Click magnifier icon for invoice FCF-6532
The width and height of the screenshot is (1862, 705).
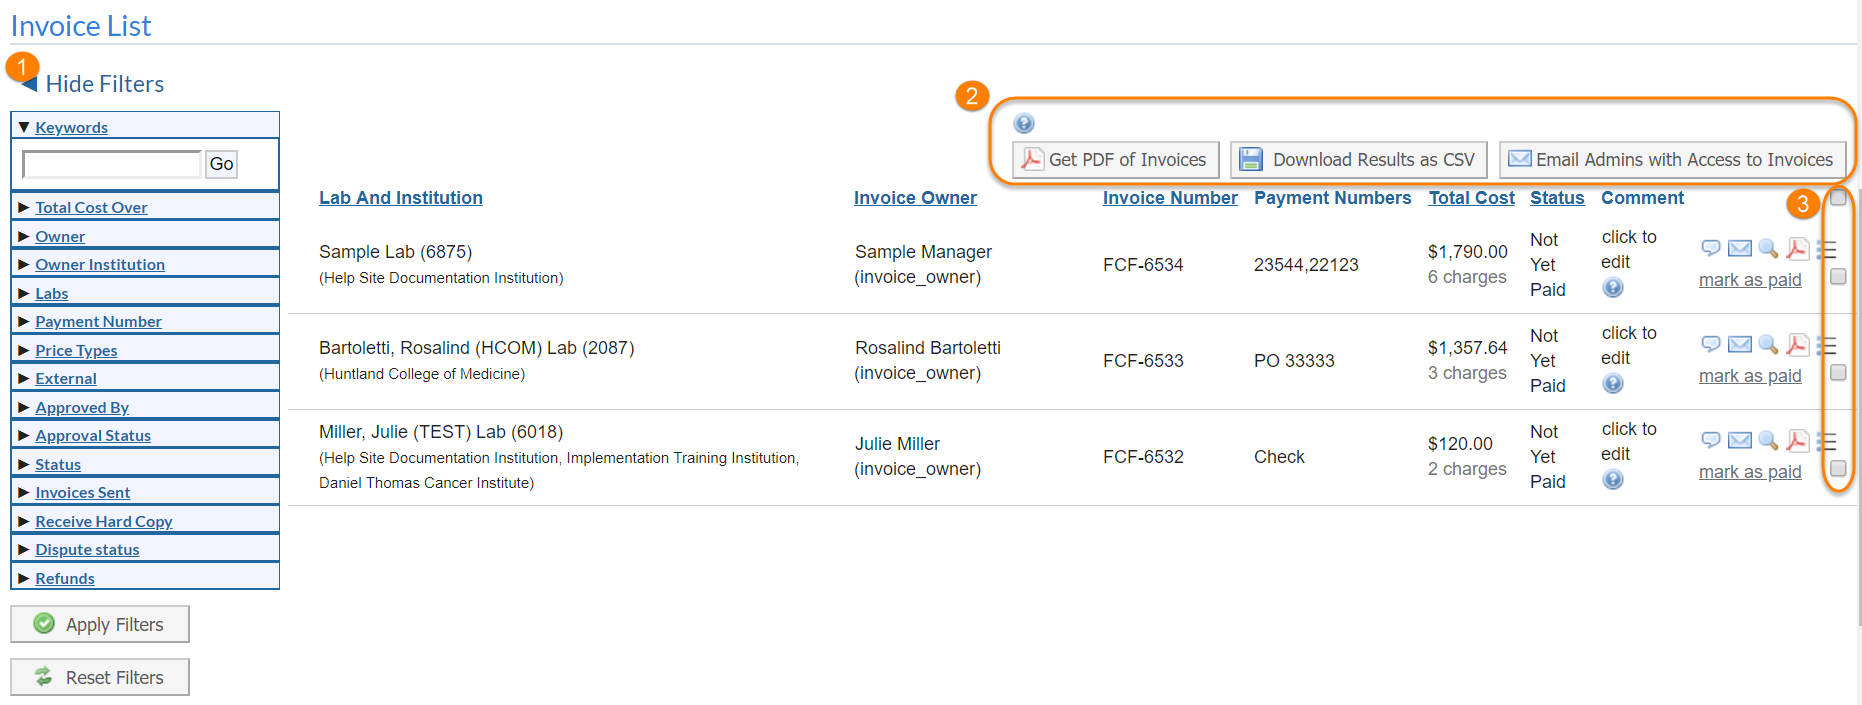click(1768, 440)
